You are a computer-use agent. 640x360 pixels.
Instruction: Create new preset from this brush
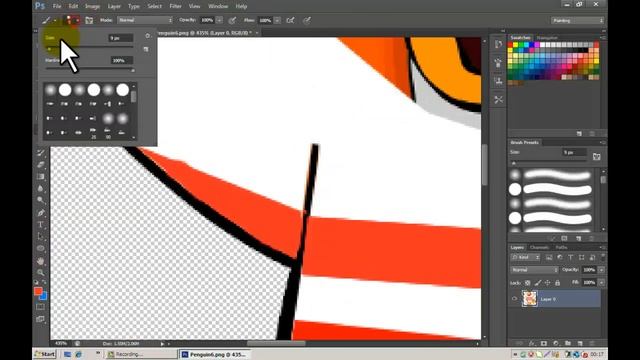click(x=146, y=49)
